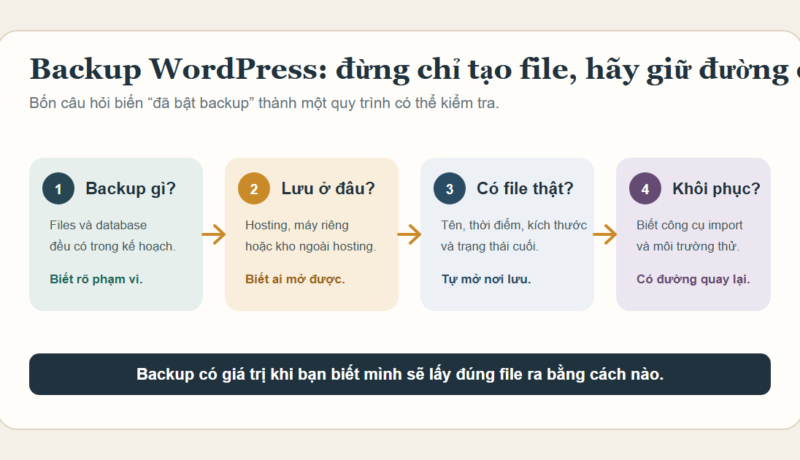
Task: Click the bold text 'Tự mở nơi lưu.'
Action: (486, 279)
